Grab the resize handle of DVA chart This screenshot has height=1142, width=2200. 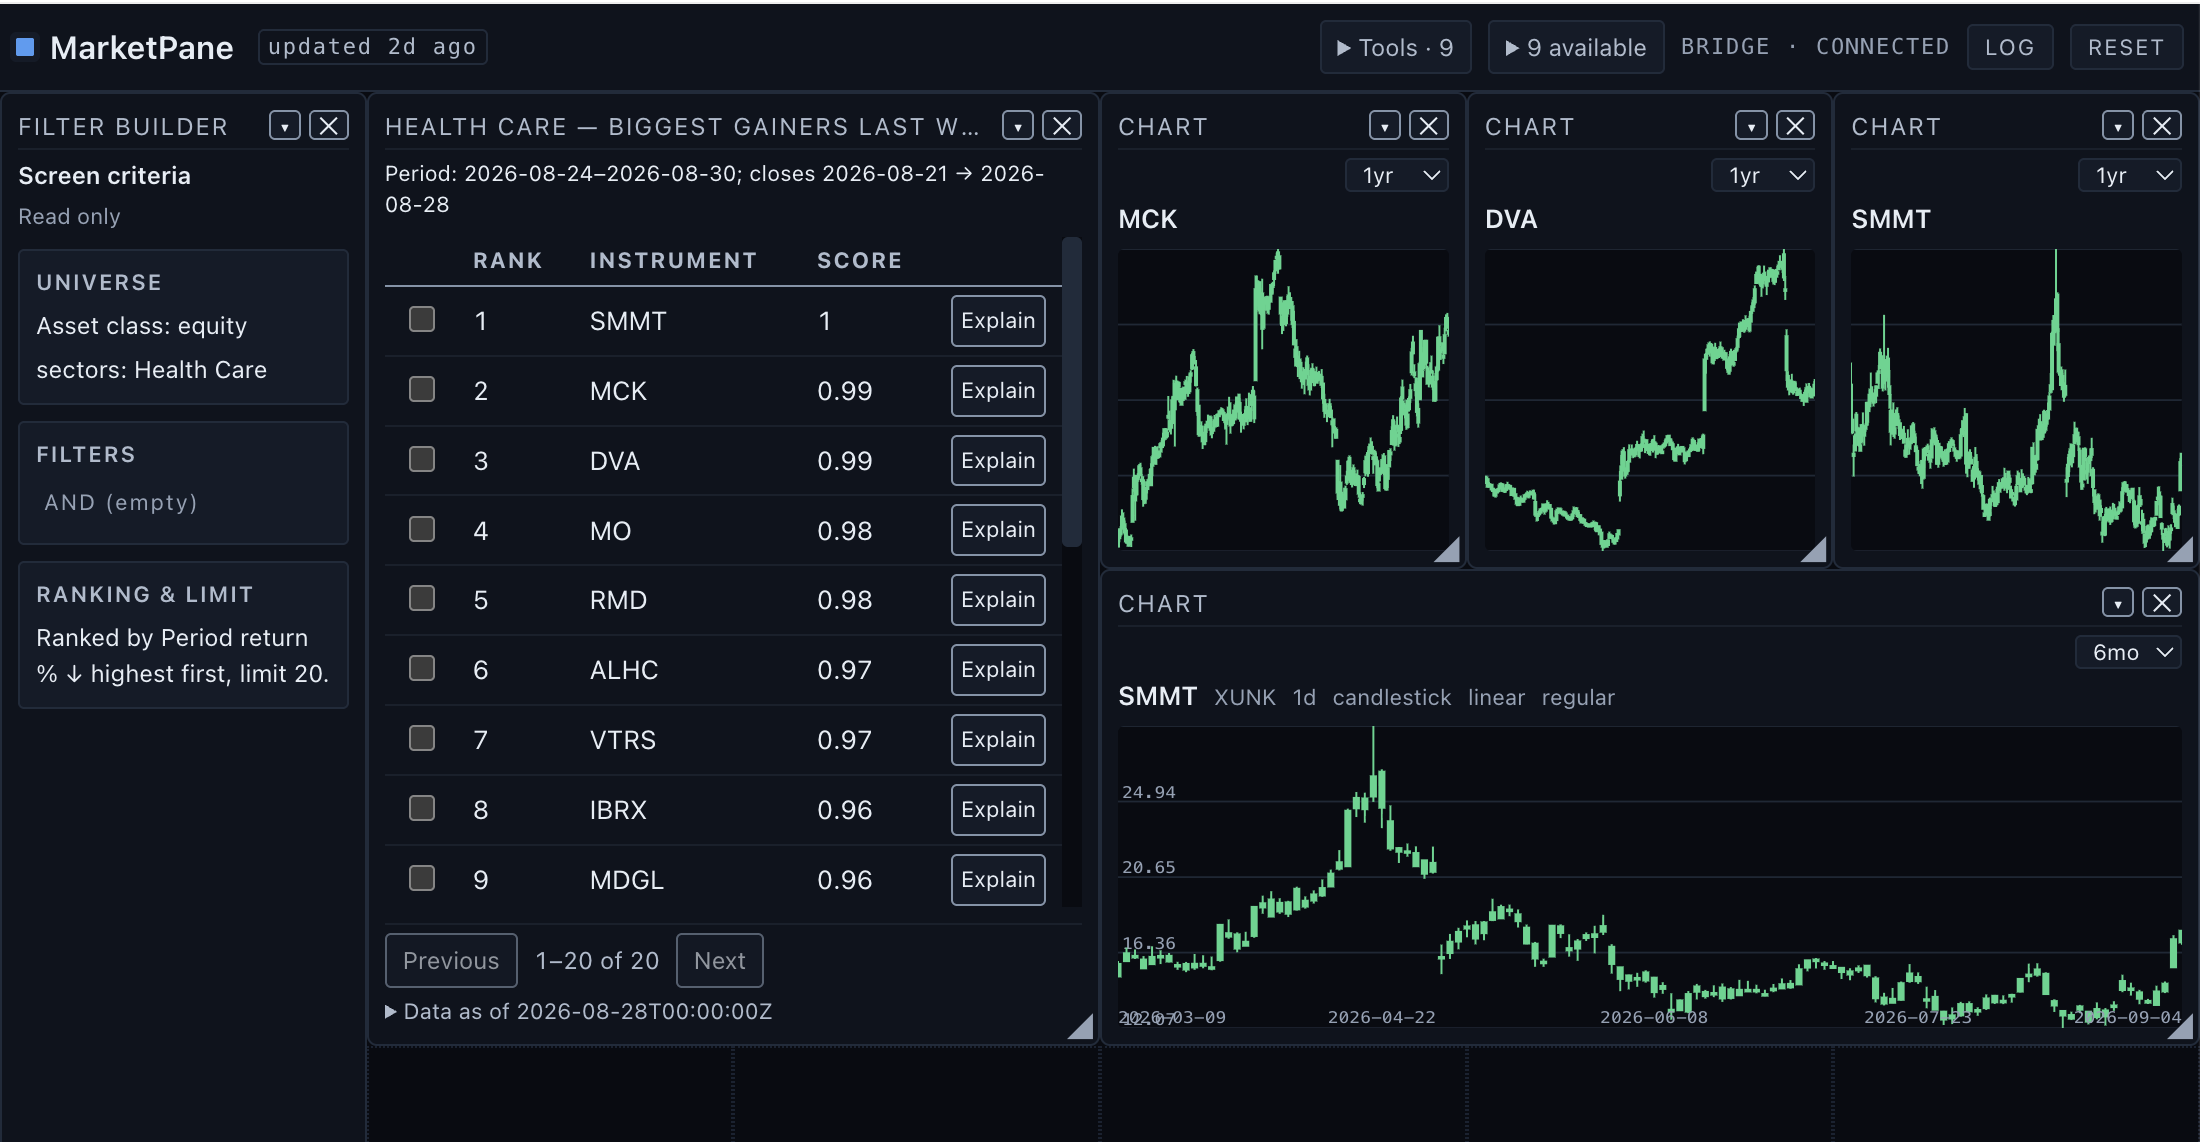[1813, 550]
